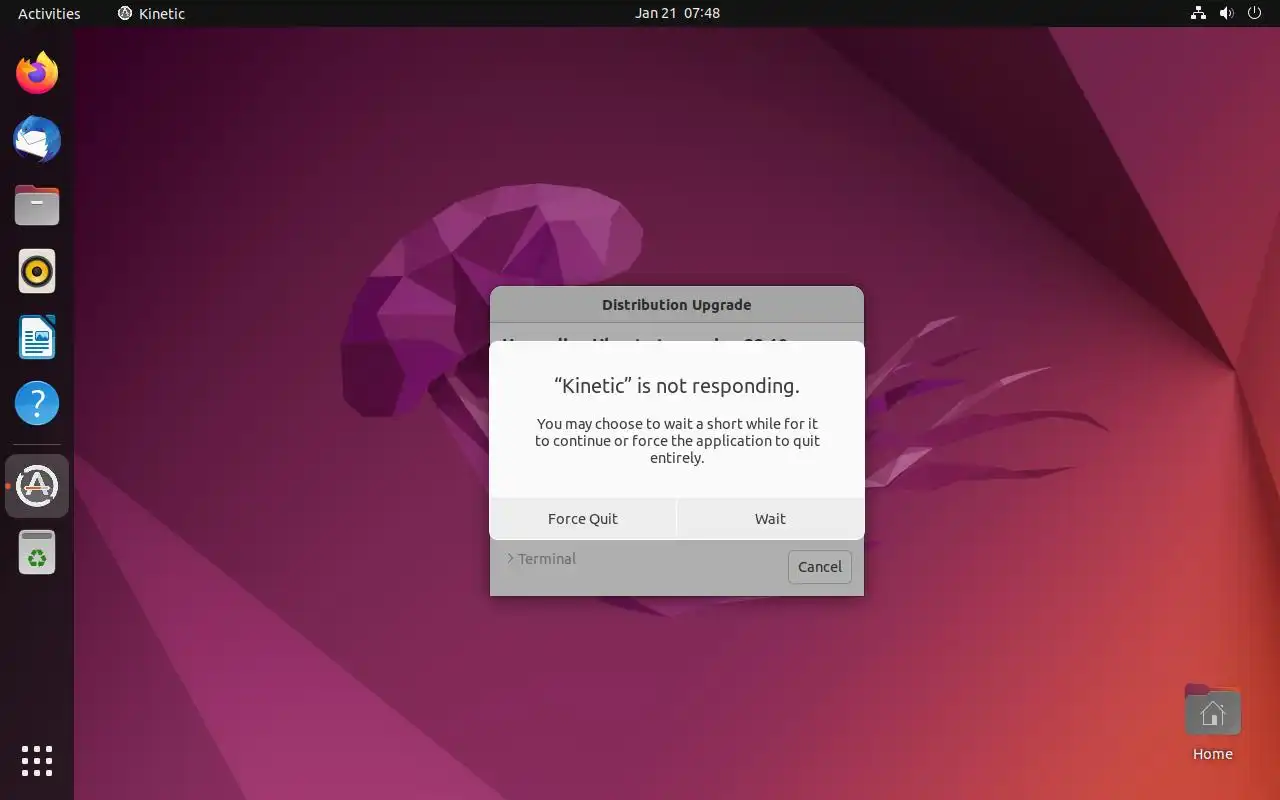Open the Files manager dock icon
Image resolution: width=1280 pixels, height=800 pixels.
37,205
